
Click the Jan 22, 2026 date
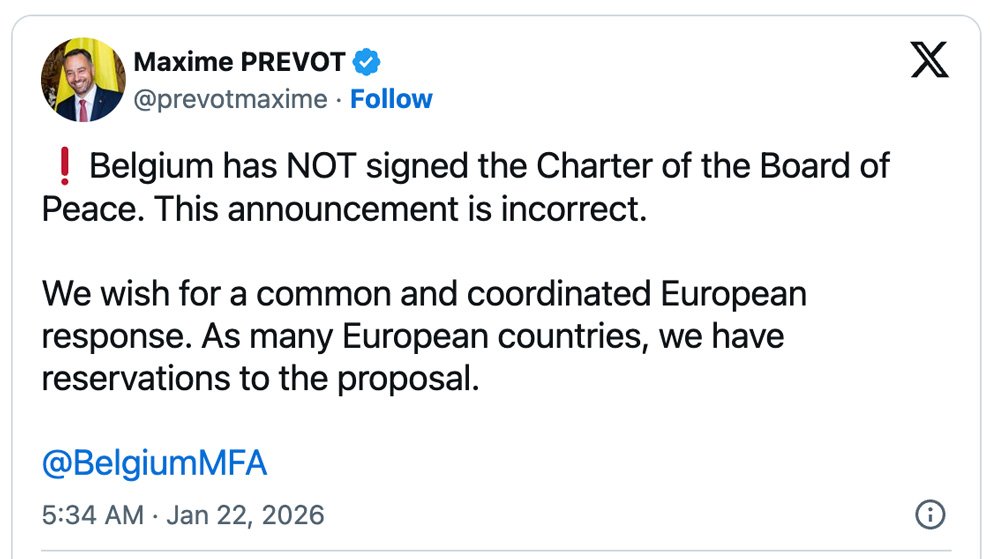(x=245, y=515)
